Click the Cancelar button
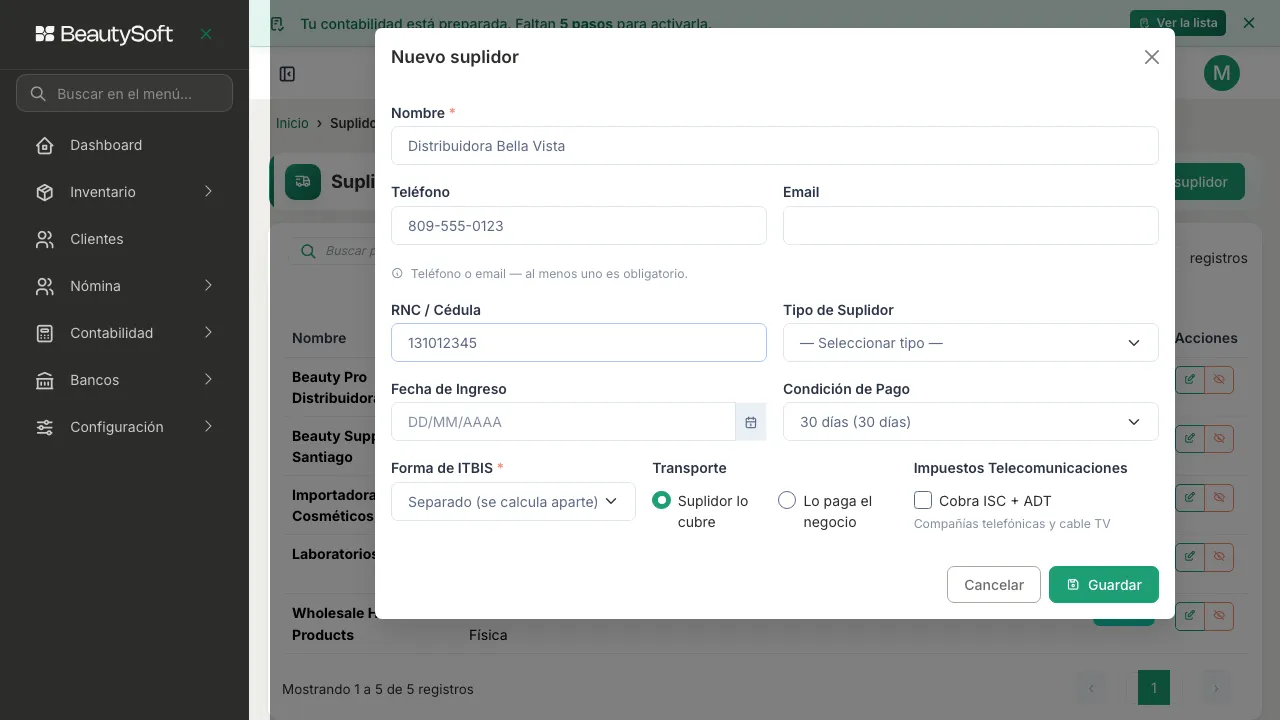 pyautogui.click(x=994, y=585)
